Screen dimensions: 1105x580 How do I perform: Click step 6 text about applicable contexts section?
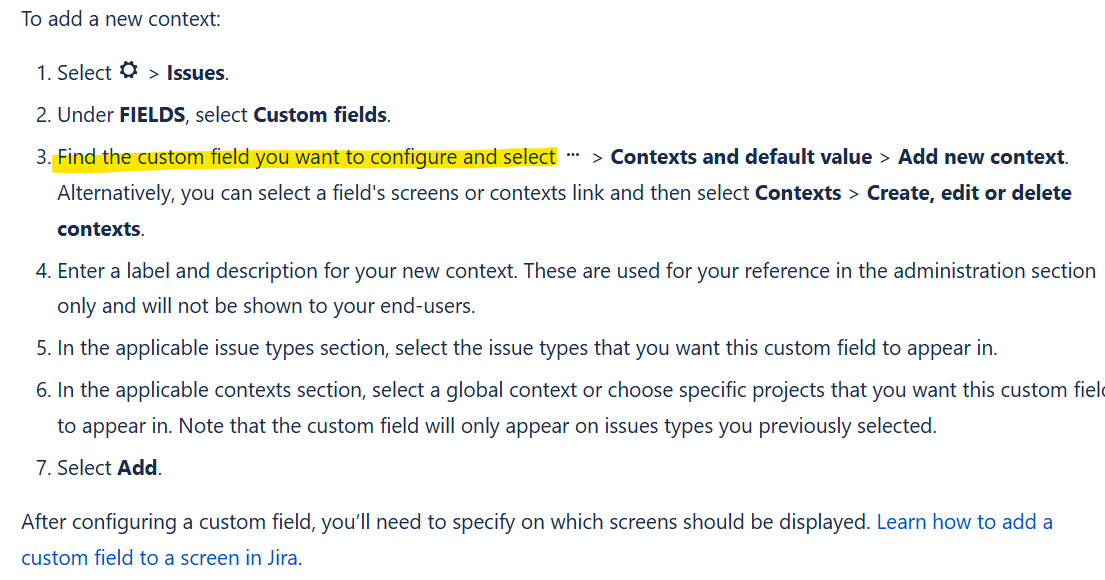(581, 408)
